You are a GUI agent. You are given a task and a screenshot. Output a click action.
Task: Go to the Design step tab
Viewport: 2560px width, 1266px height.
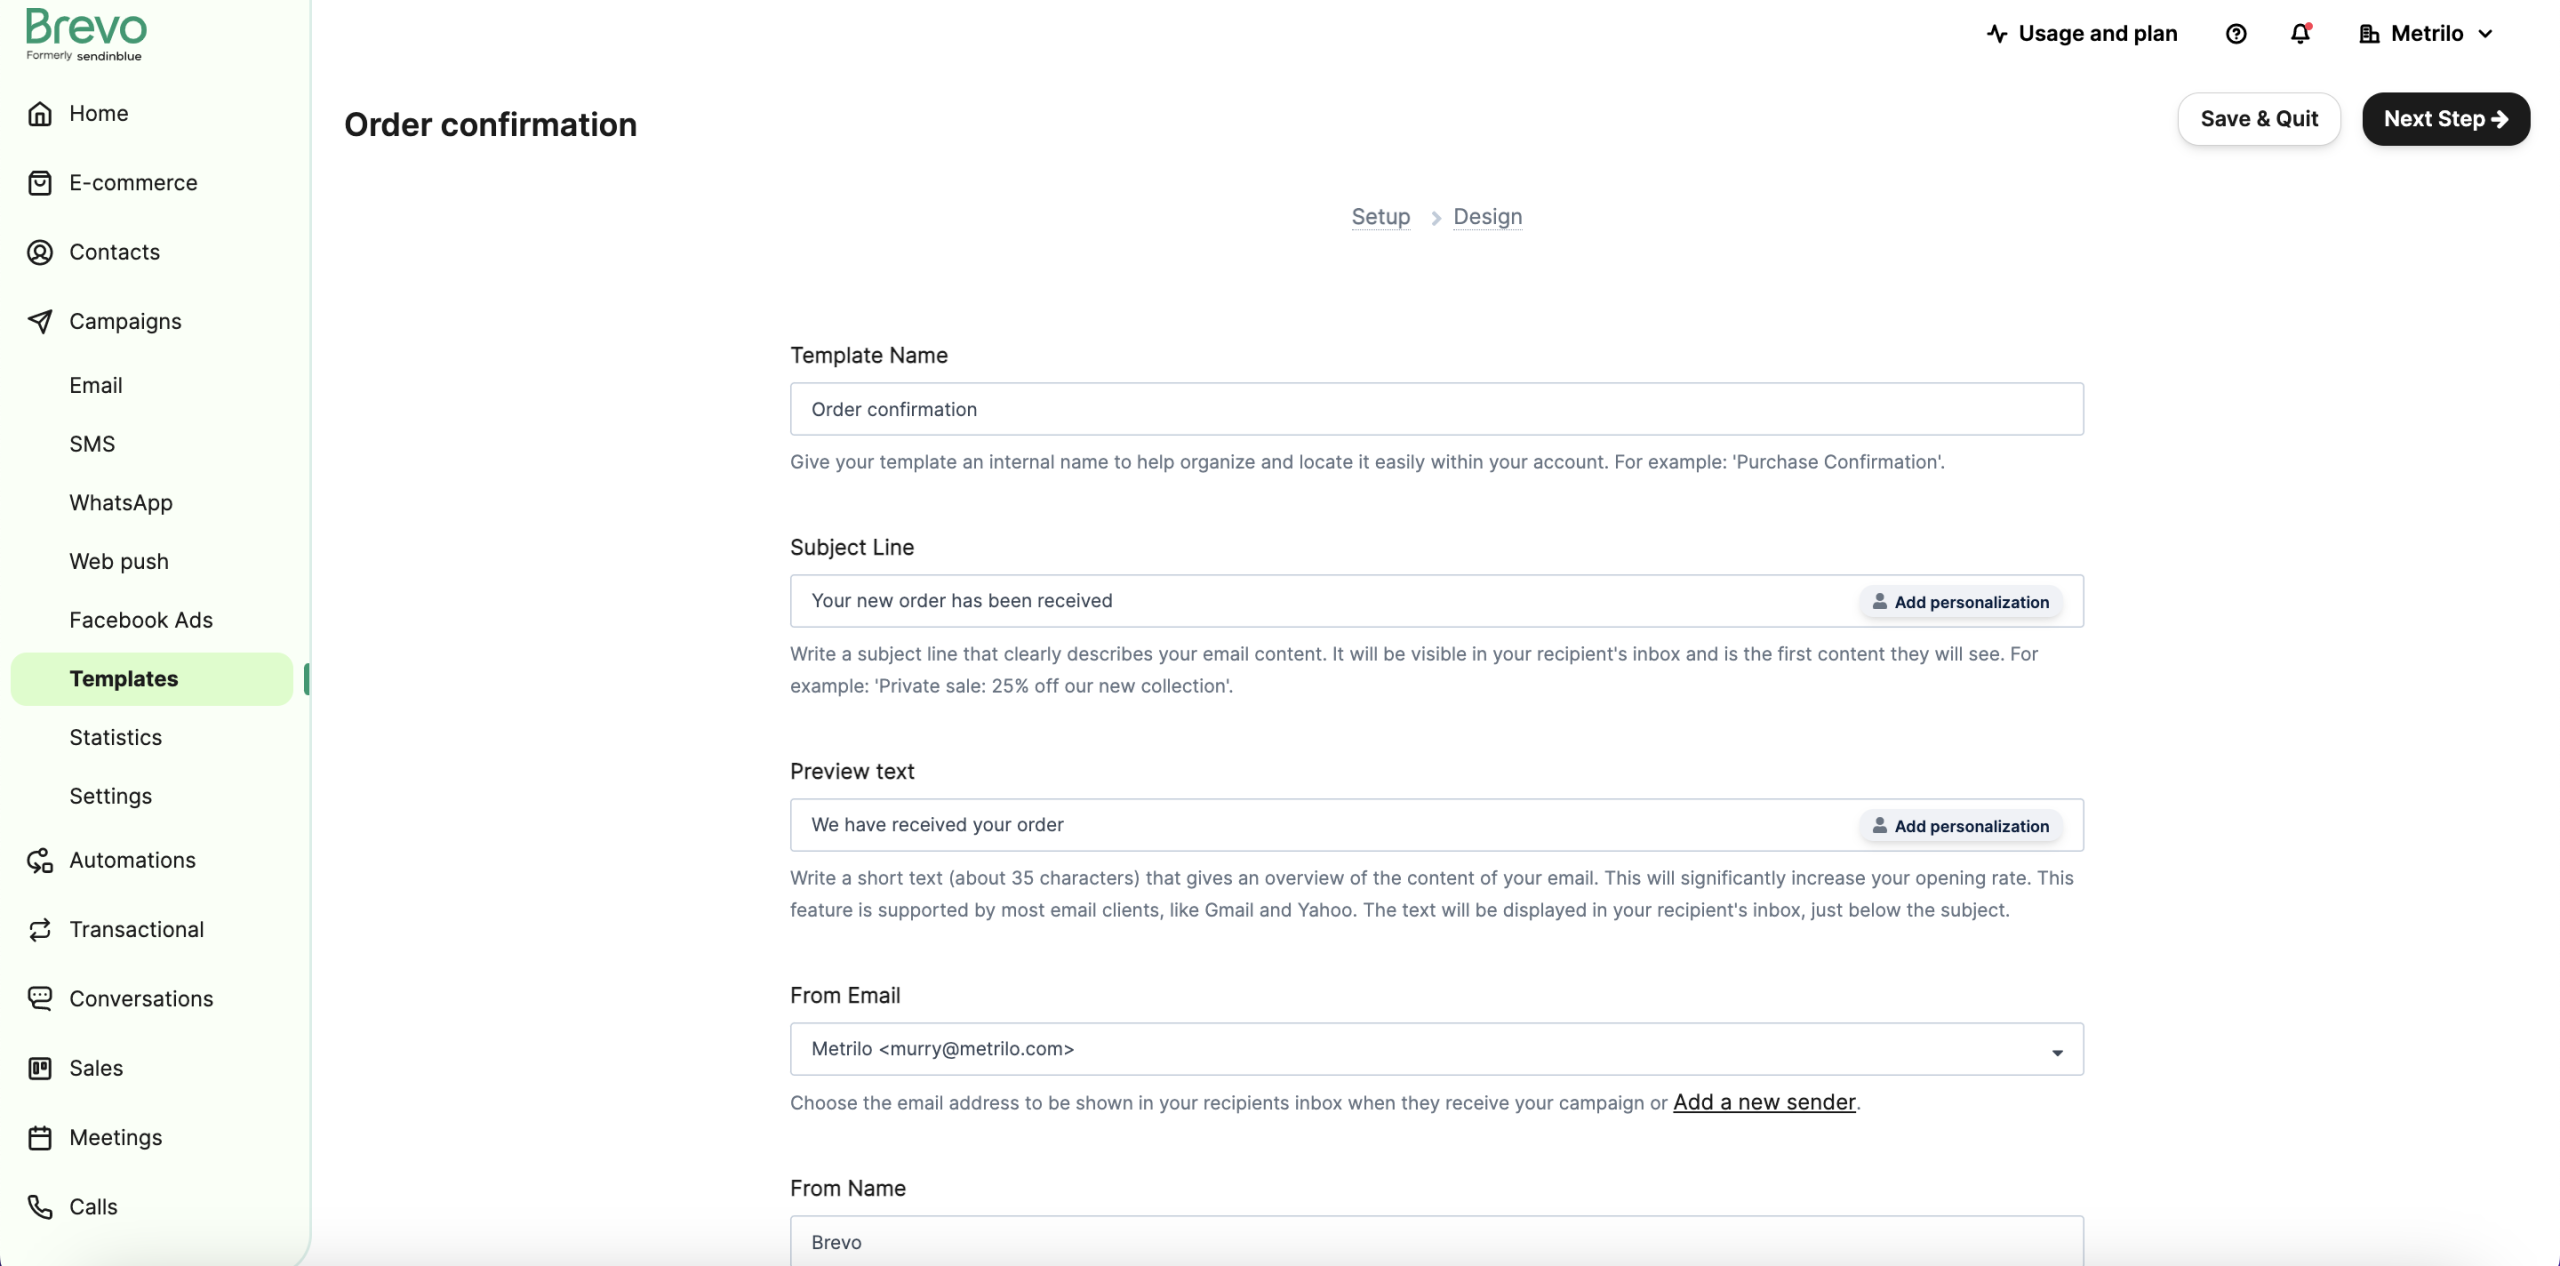pyautogui.click(x=1487, y=217)
